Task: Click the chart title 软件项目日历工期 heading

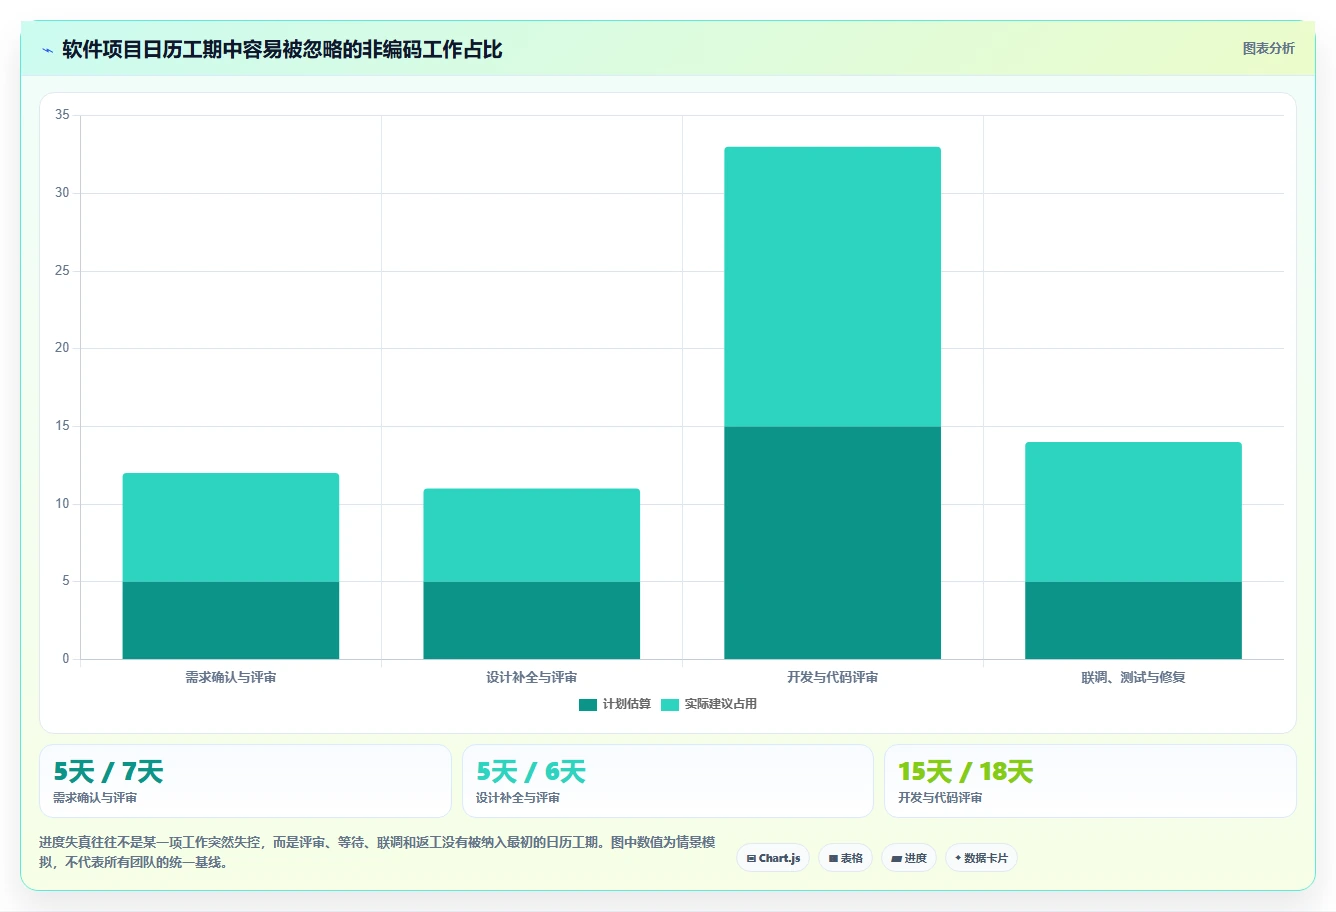Action: (282, 50)
